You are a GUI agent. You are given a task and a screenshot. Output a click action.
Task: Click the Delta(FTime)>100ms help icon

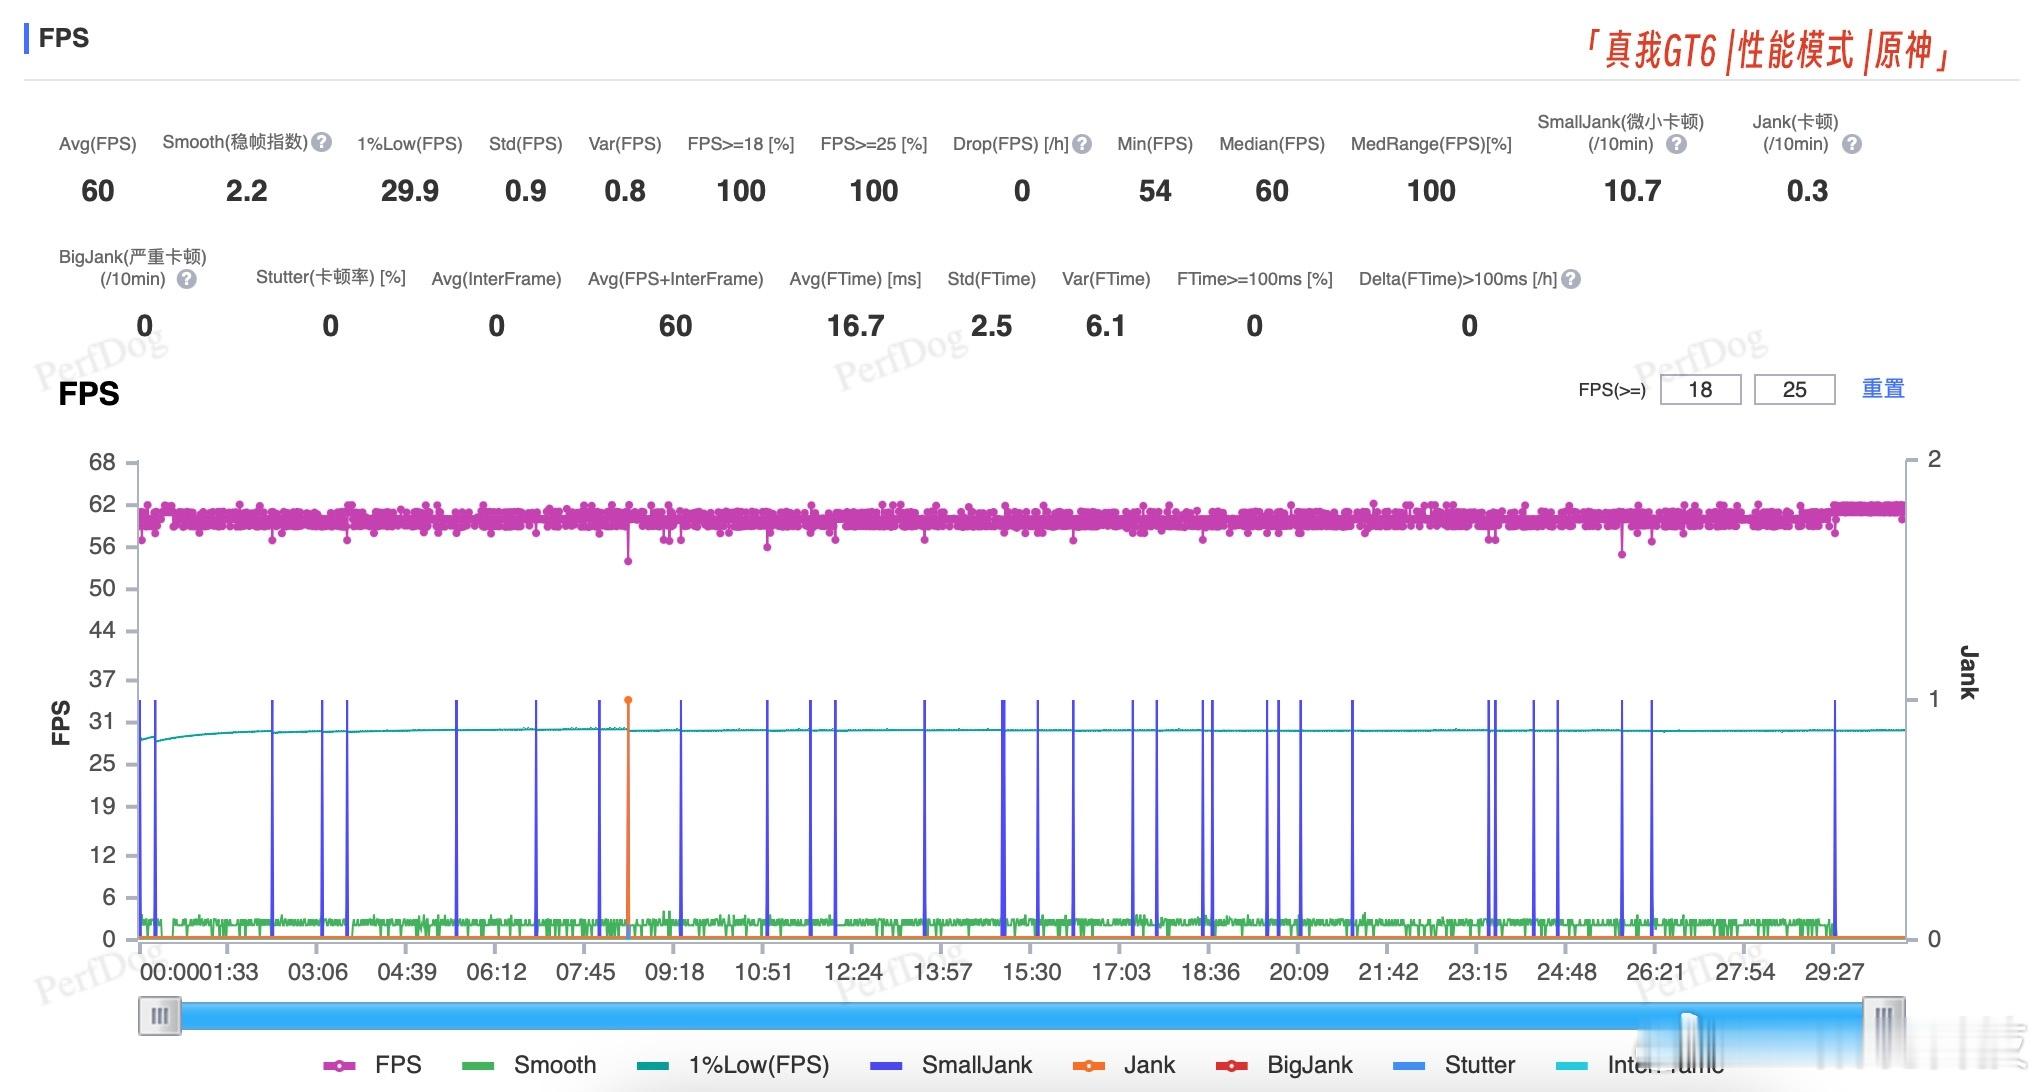coord(1571,279)
